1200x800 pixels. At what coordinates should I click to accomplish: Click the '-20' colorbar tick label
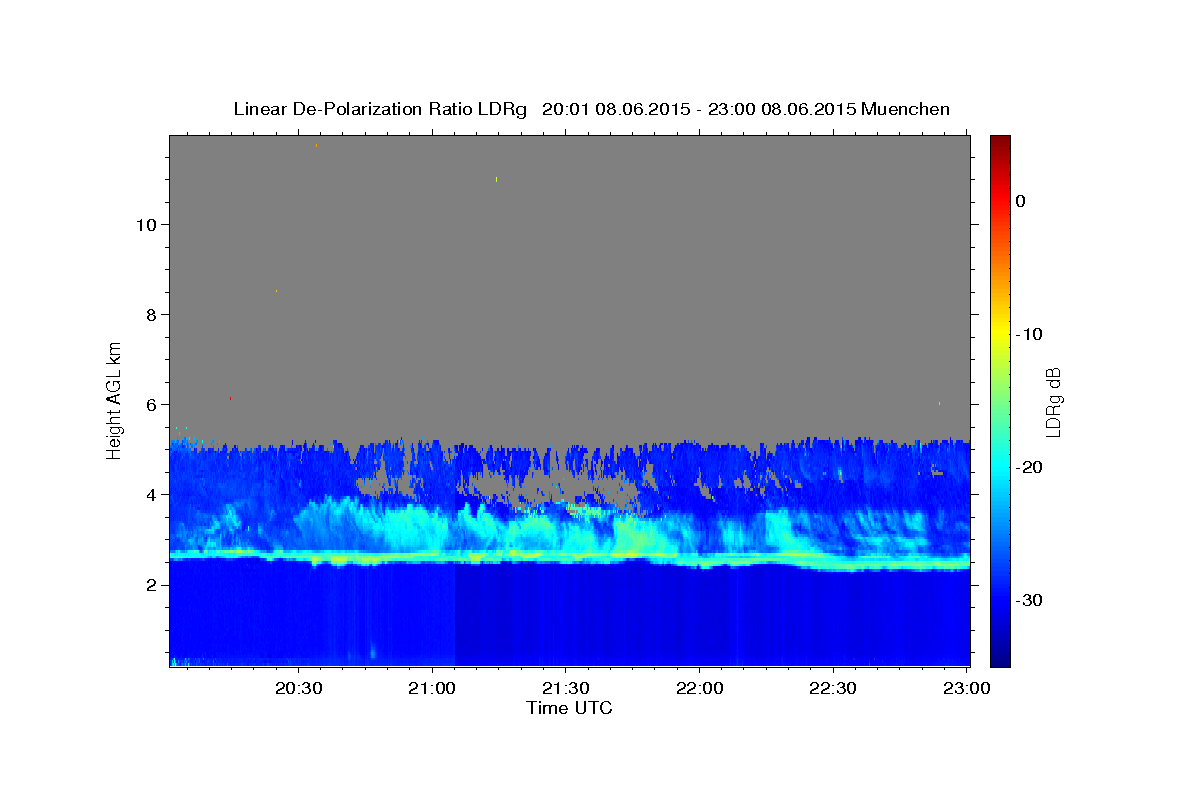1030,467
